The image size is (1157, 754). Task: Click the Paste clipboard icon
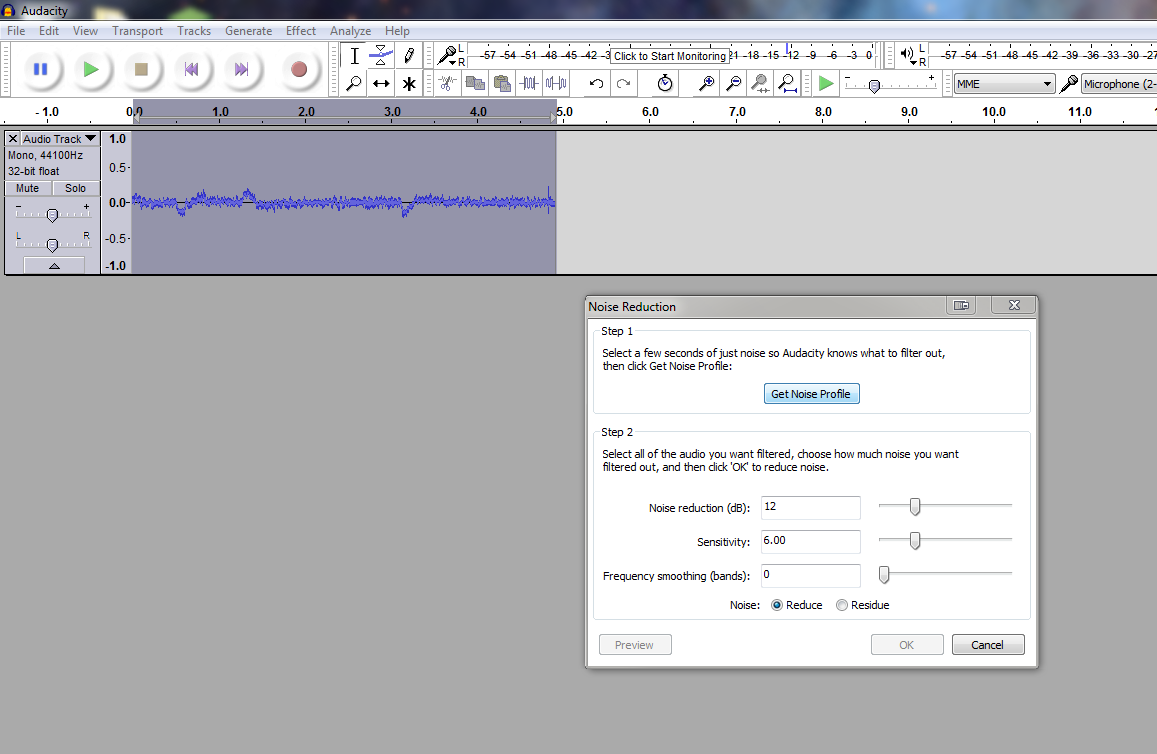pyautogui.click(x=502, y=83)
